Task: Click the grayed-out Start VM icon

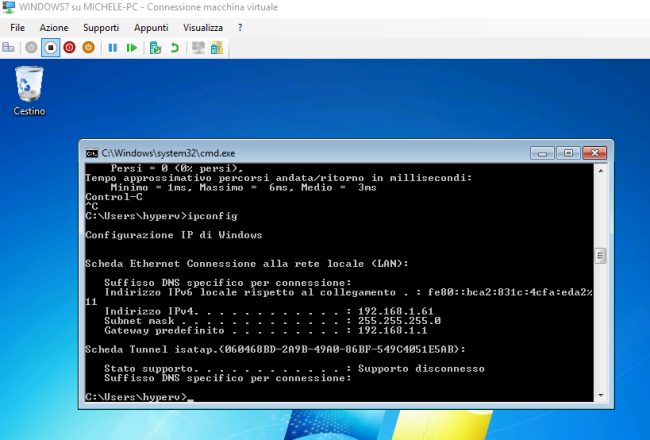Action: [31, 47]
